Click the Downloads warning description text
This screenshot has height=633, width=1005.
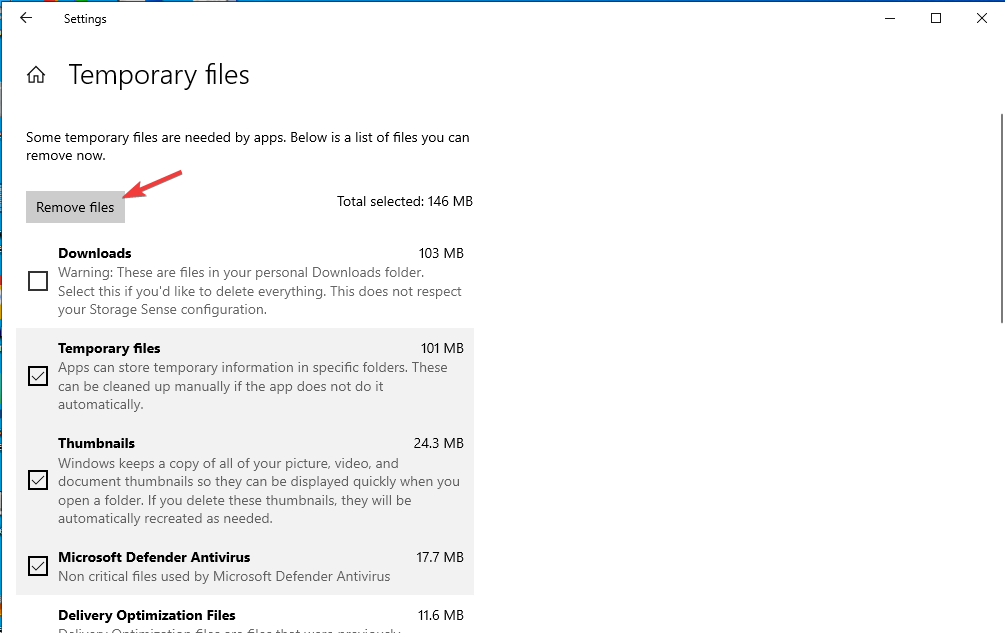click(260, 291)
